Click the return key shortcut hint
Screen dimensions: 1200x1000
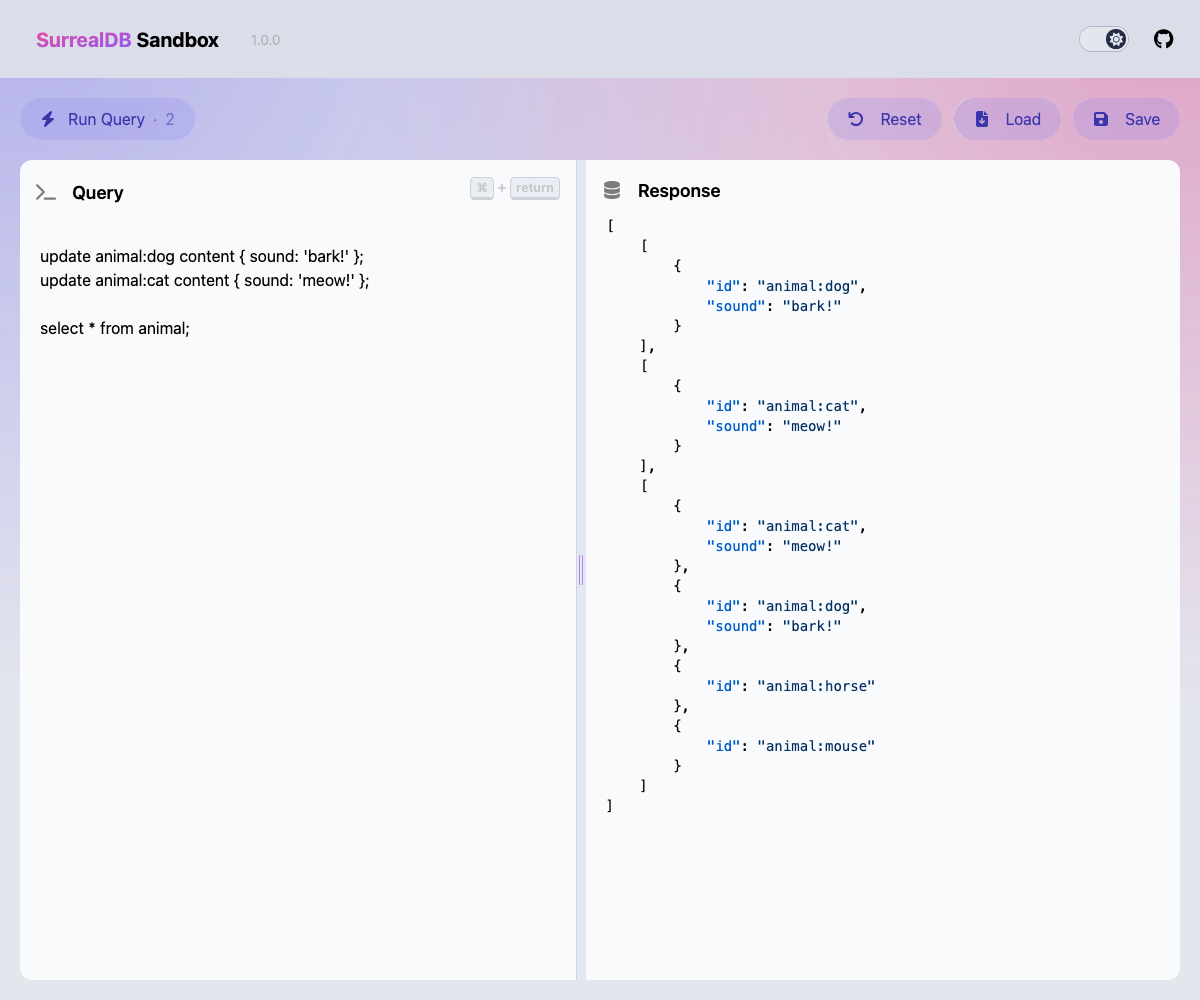534,188
